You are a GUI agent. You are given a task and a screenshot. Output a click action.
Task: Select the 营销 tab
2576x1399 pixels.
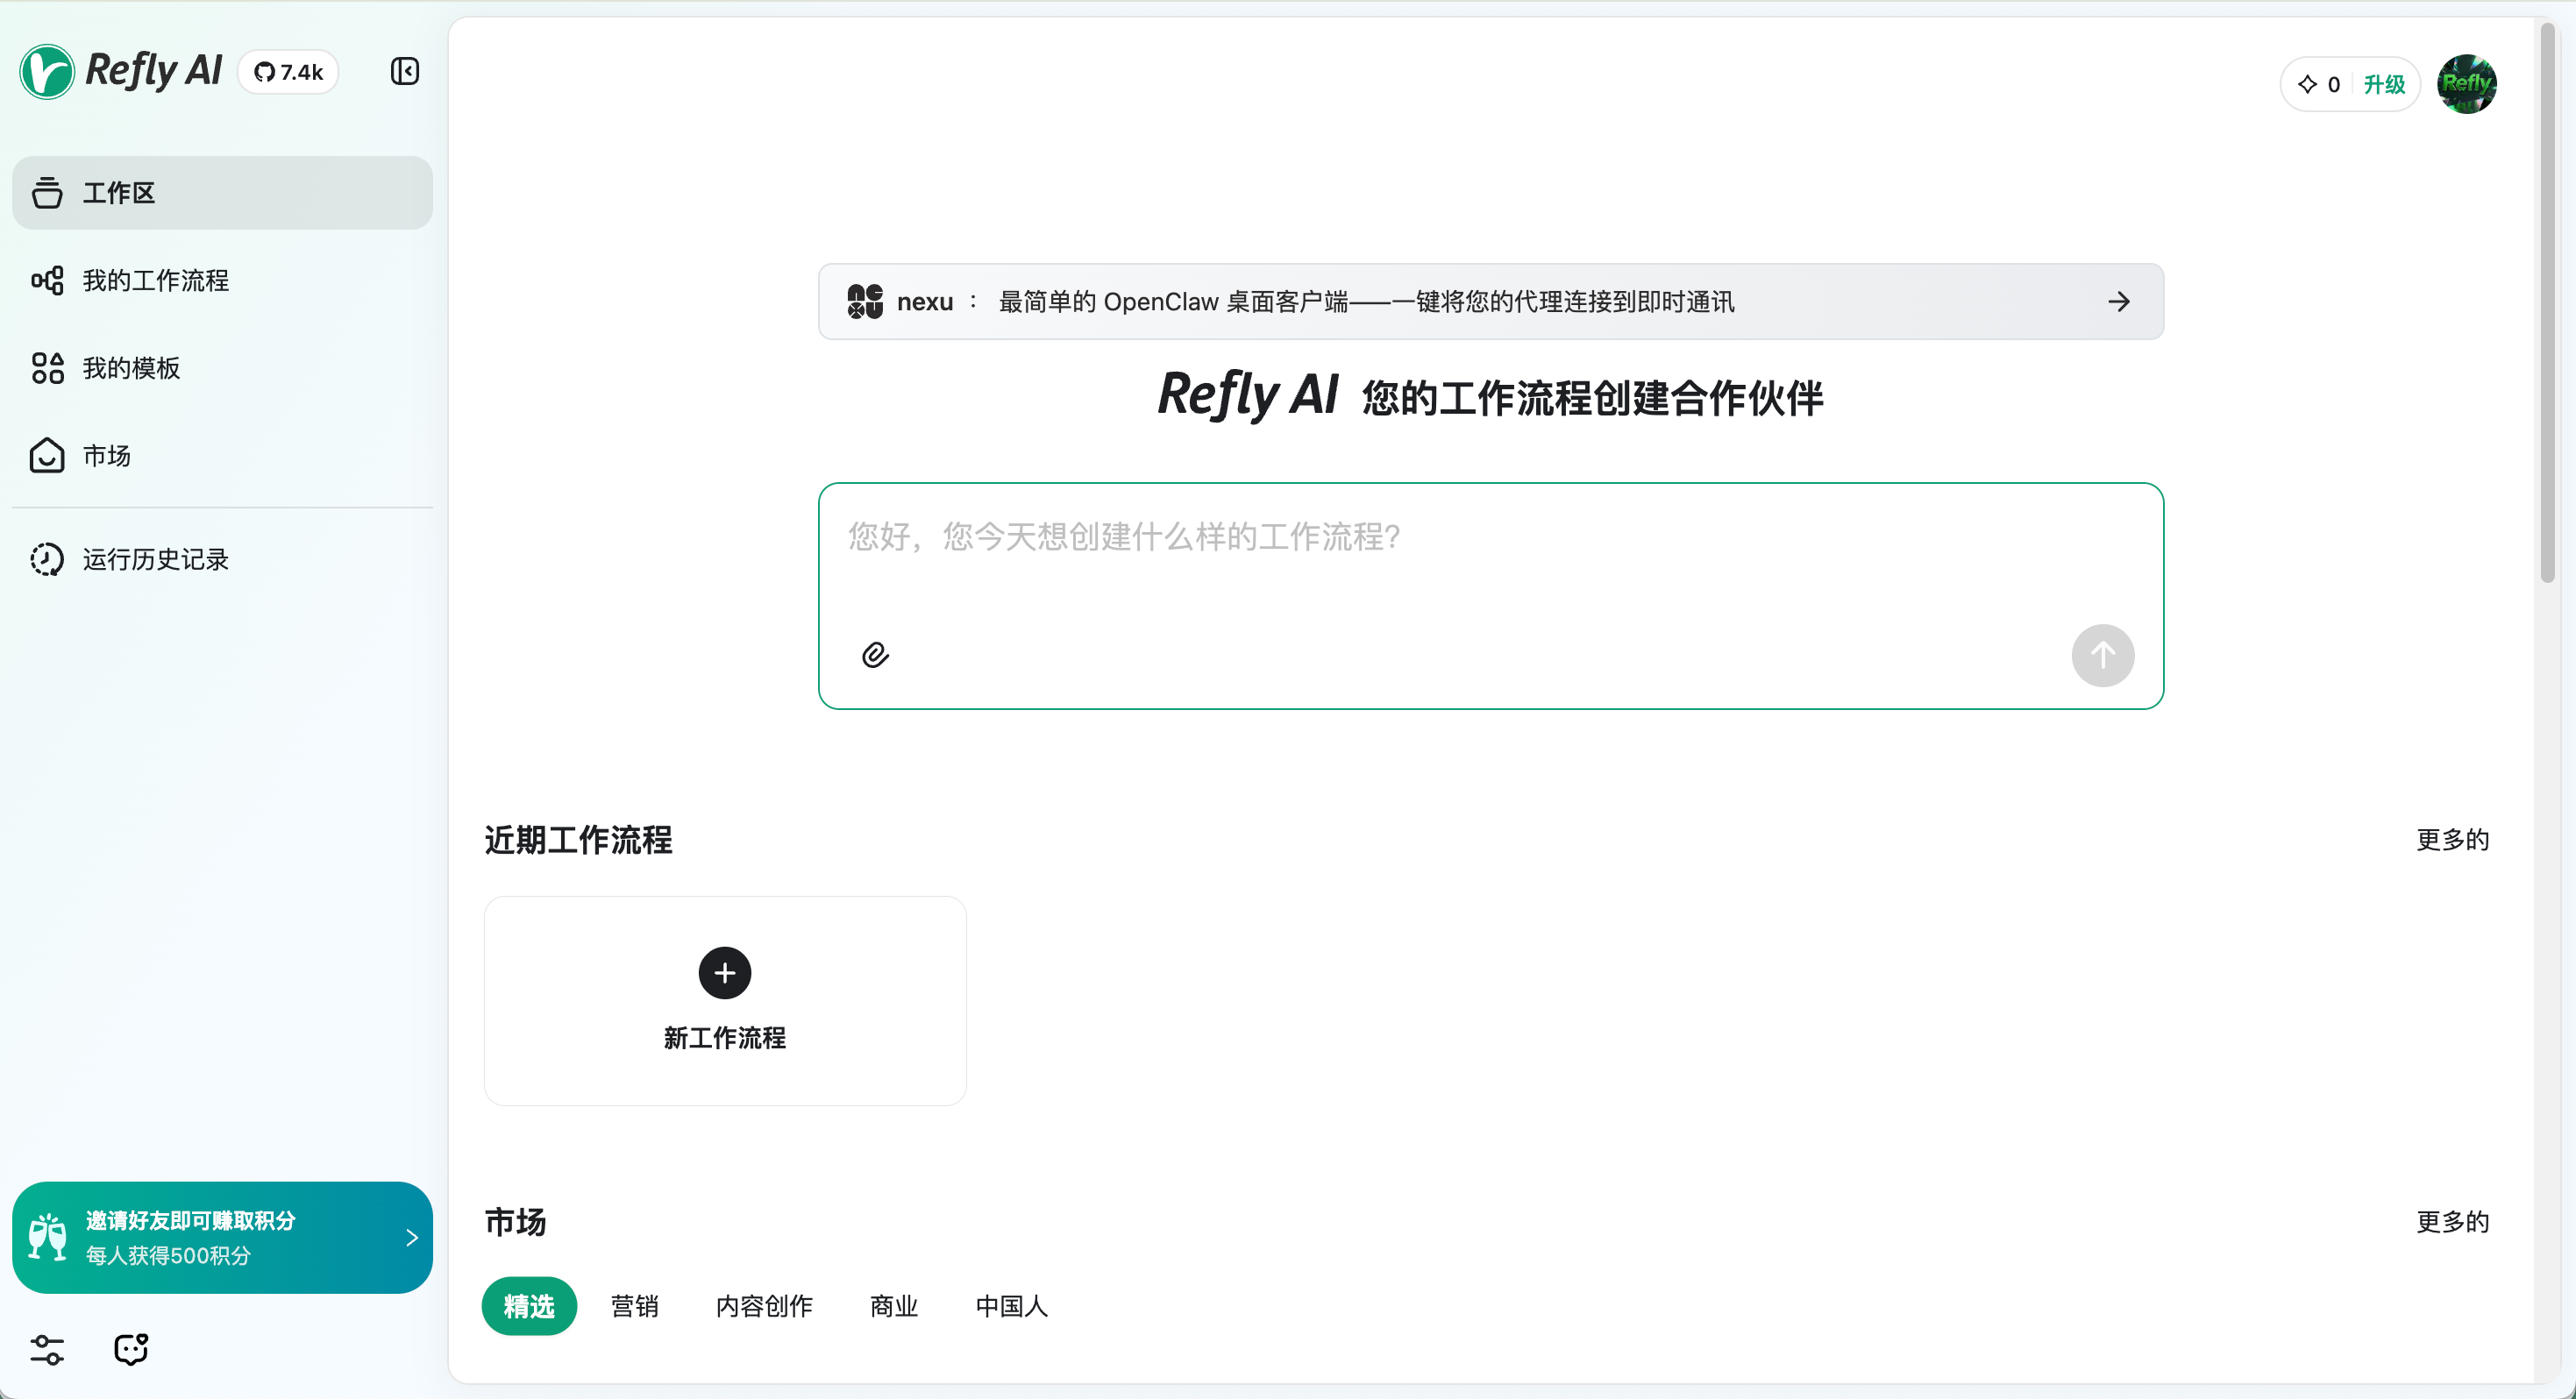coord(634,1306)
